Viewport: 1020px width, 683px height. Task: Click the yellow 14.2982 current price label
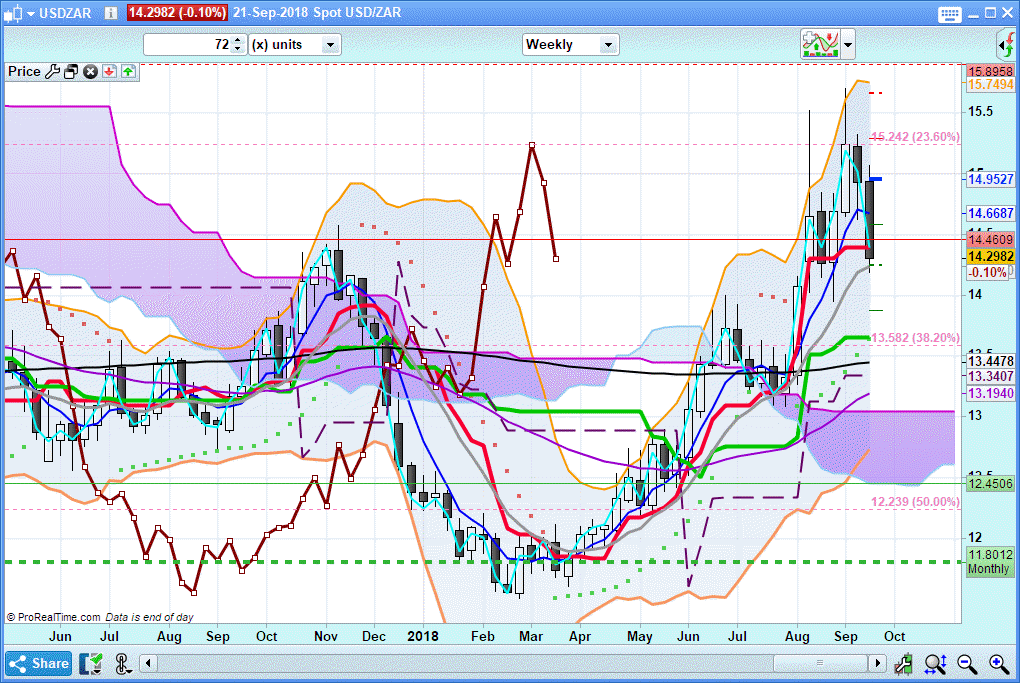[990, 256]
